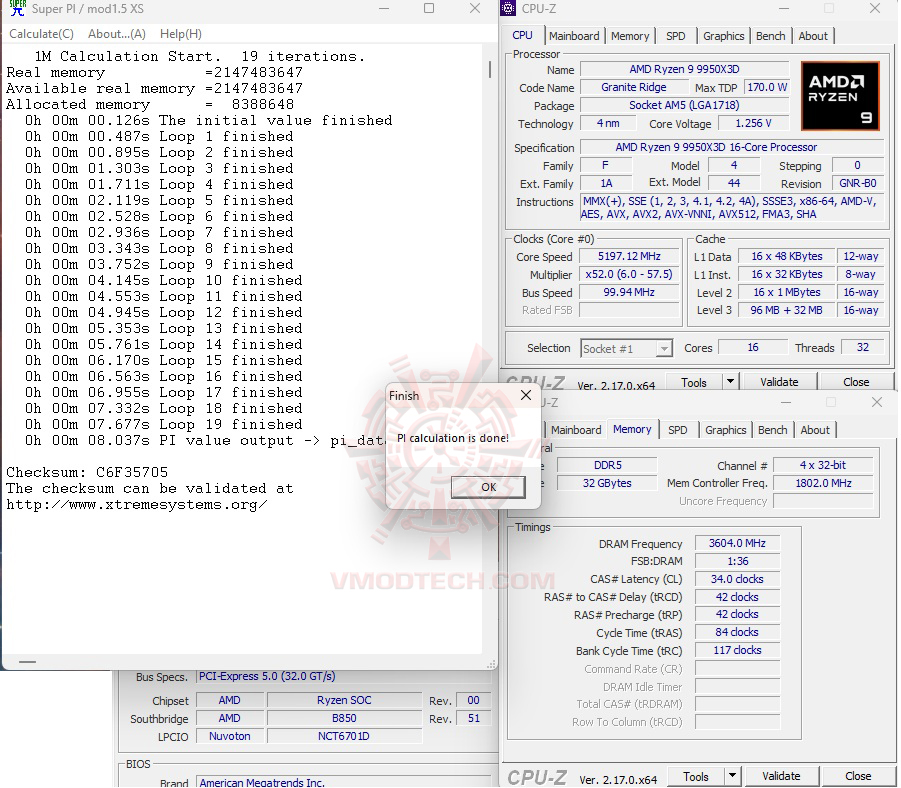901x788 pixels.
Task: Expand Tools dropdown arrow in top CPU-Z window
Action: (730, 382)
